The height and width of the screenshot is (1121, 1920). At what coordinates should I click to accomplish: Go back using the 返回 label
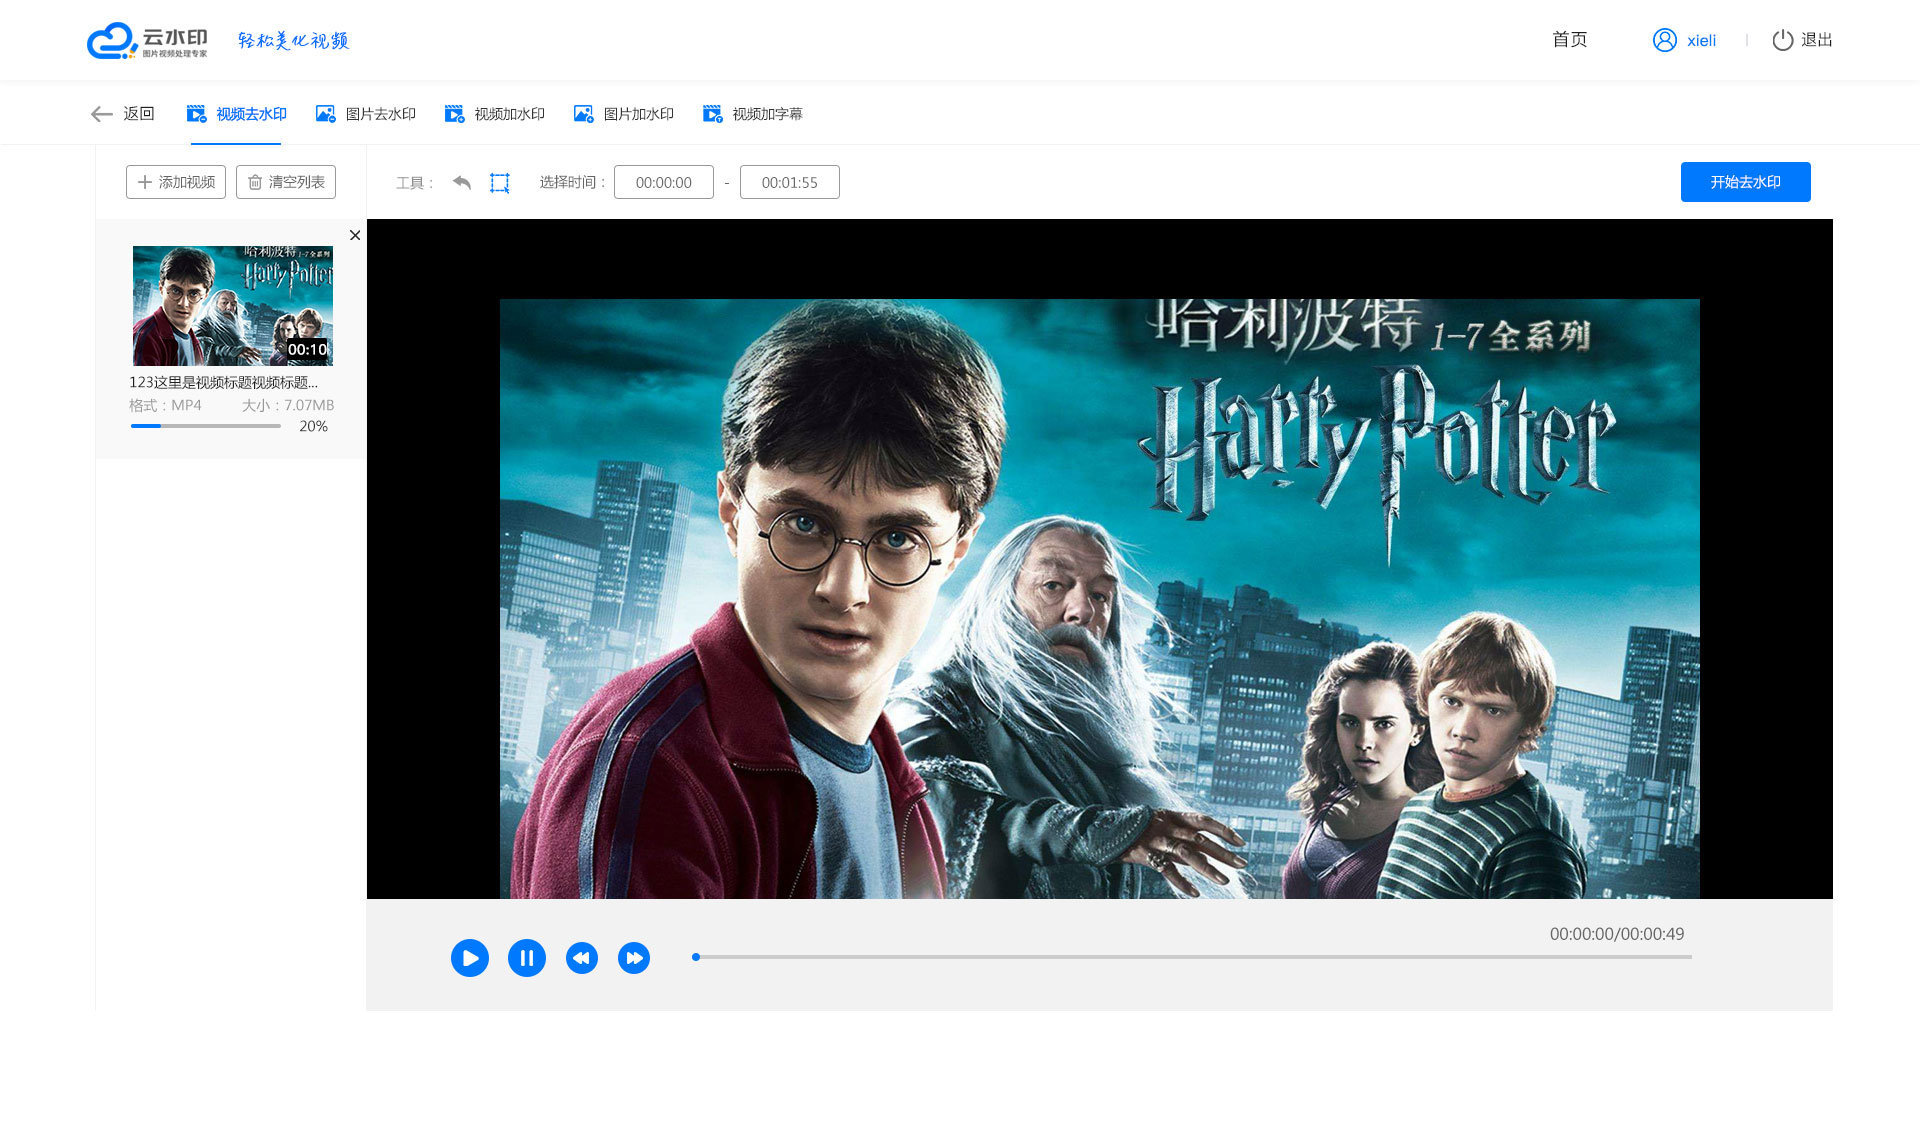139,114
